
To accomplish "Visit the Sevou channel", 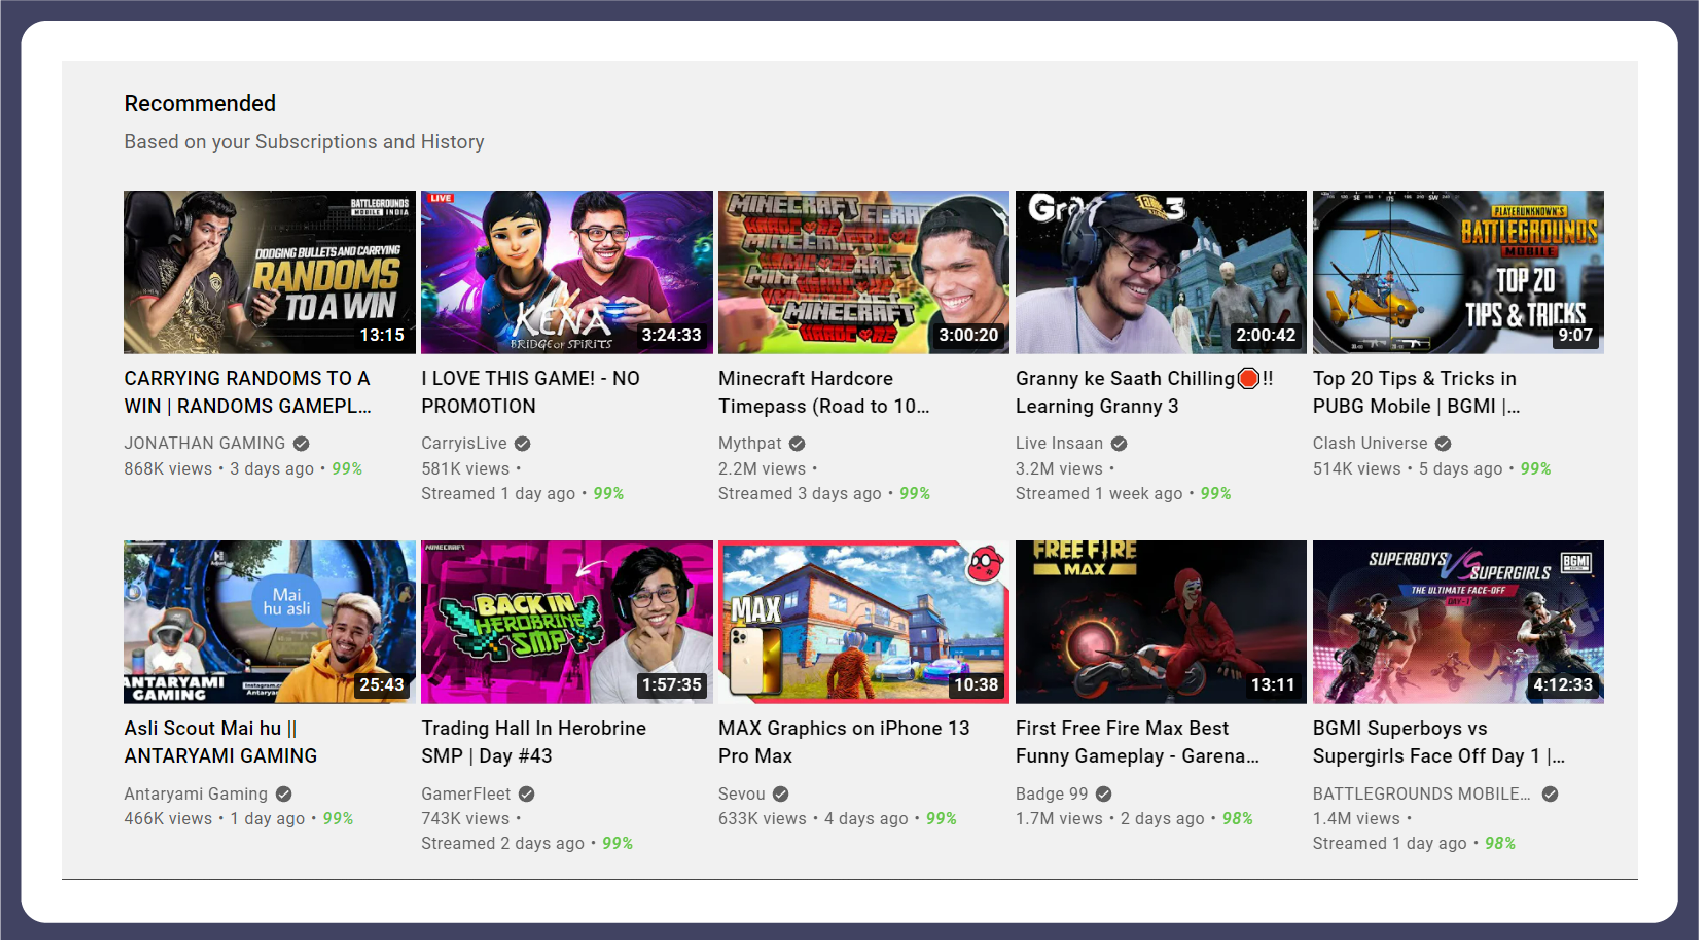I will (x=741, y=794).
